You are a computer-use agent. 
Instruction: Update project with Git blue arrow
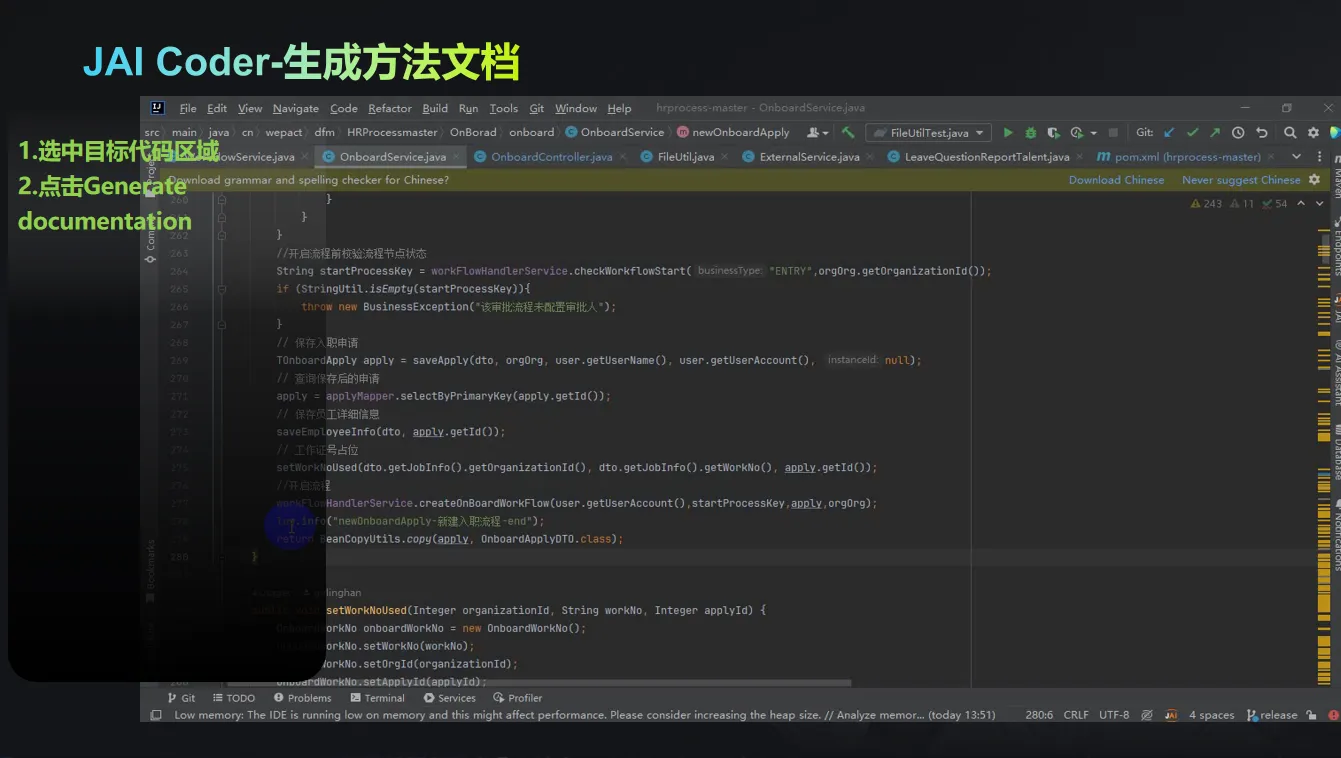[1169, 133]
